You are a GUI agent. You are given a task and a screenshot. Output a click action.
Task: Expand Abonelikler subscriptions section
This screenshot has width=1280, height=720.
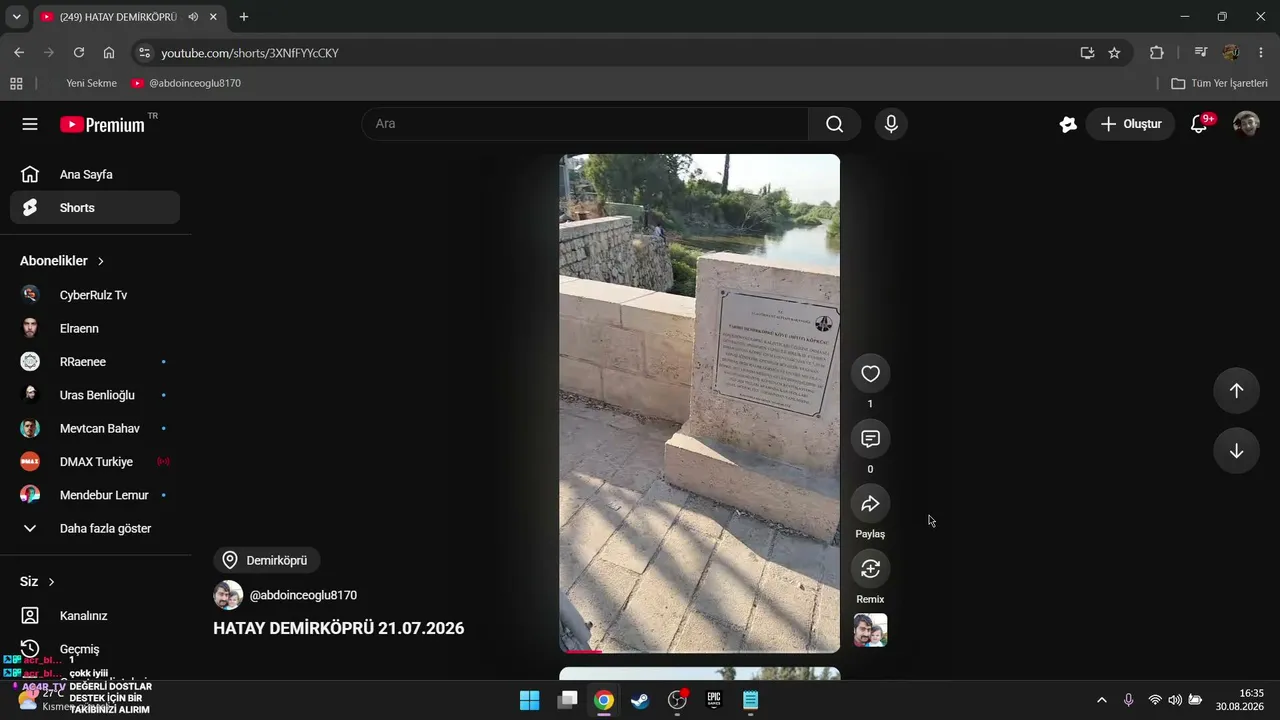pyautogui.click(x=62, y=261)
